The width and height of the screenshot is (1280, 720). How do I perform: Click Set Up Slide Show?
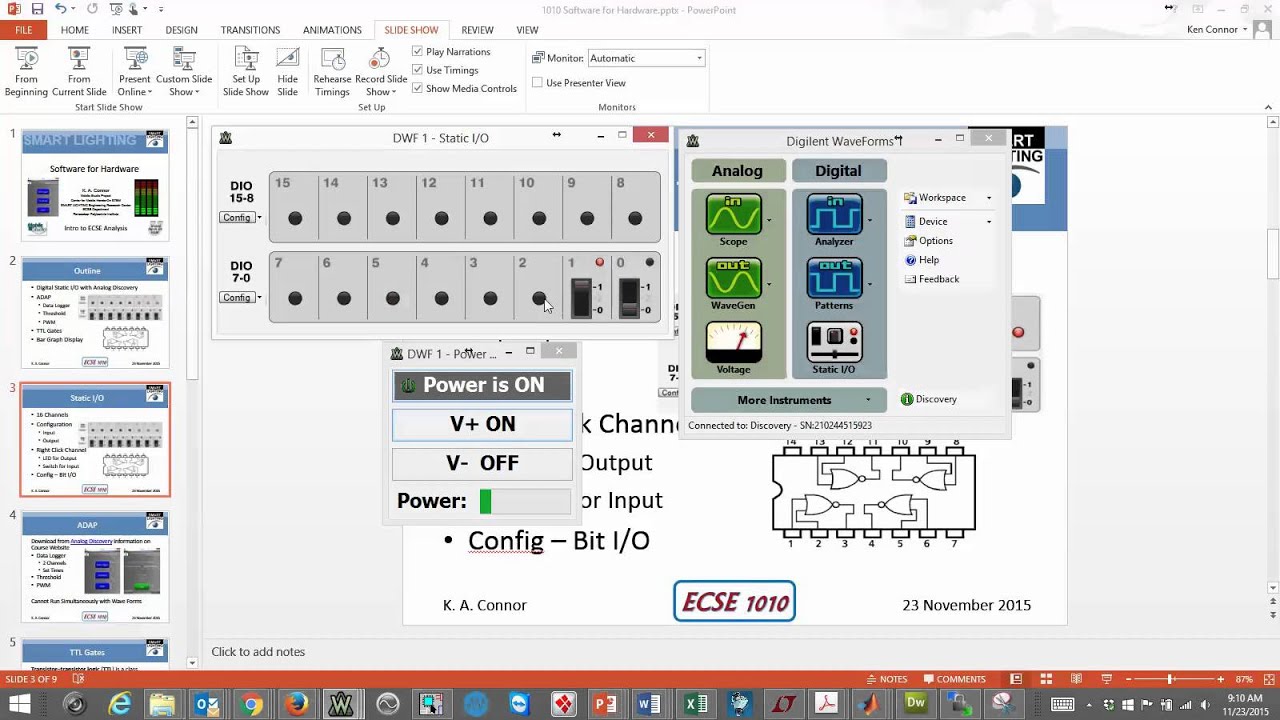click(245, 72)
